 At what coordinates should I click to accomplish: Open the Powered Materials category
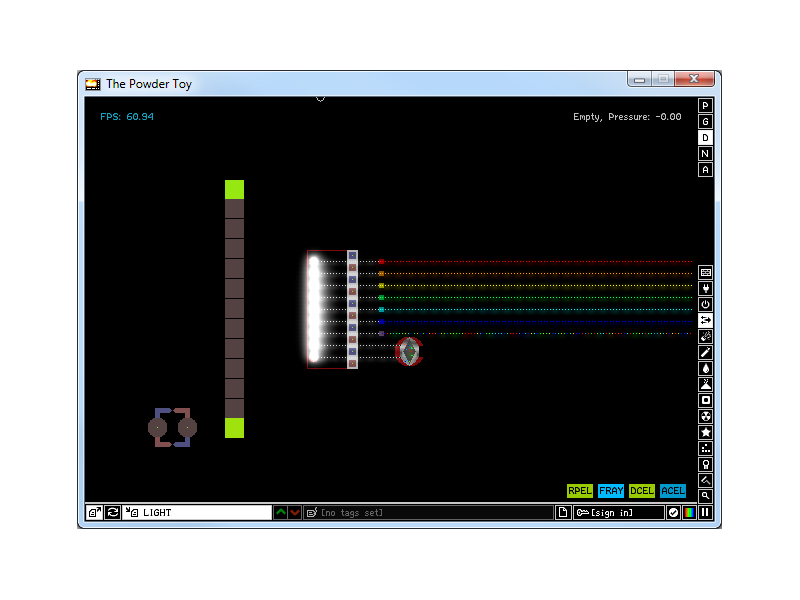click(705, 304)
